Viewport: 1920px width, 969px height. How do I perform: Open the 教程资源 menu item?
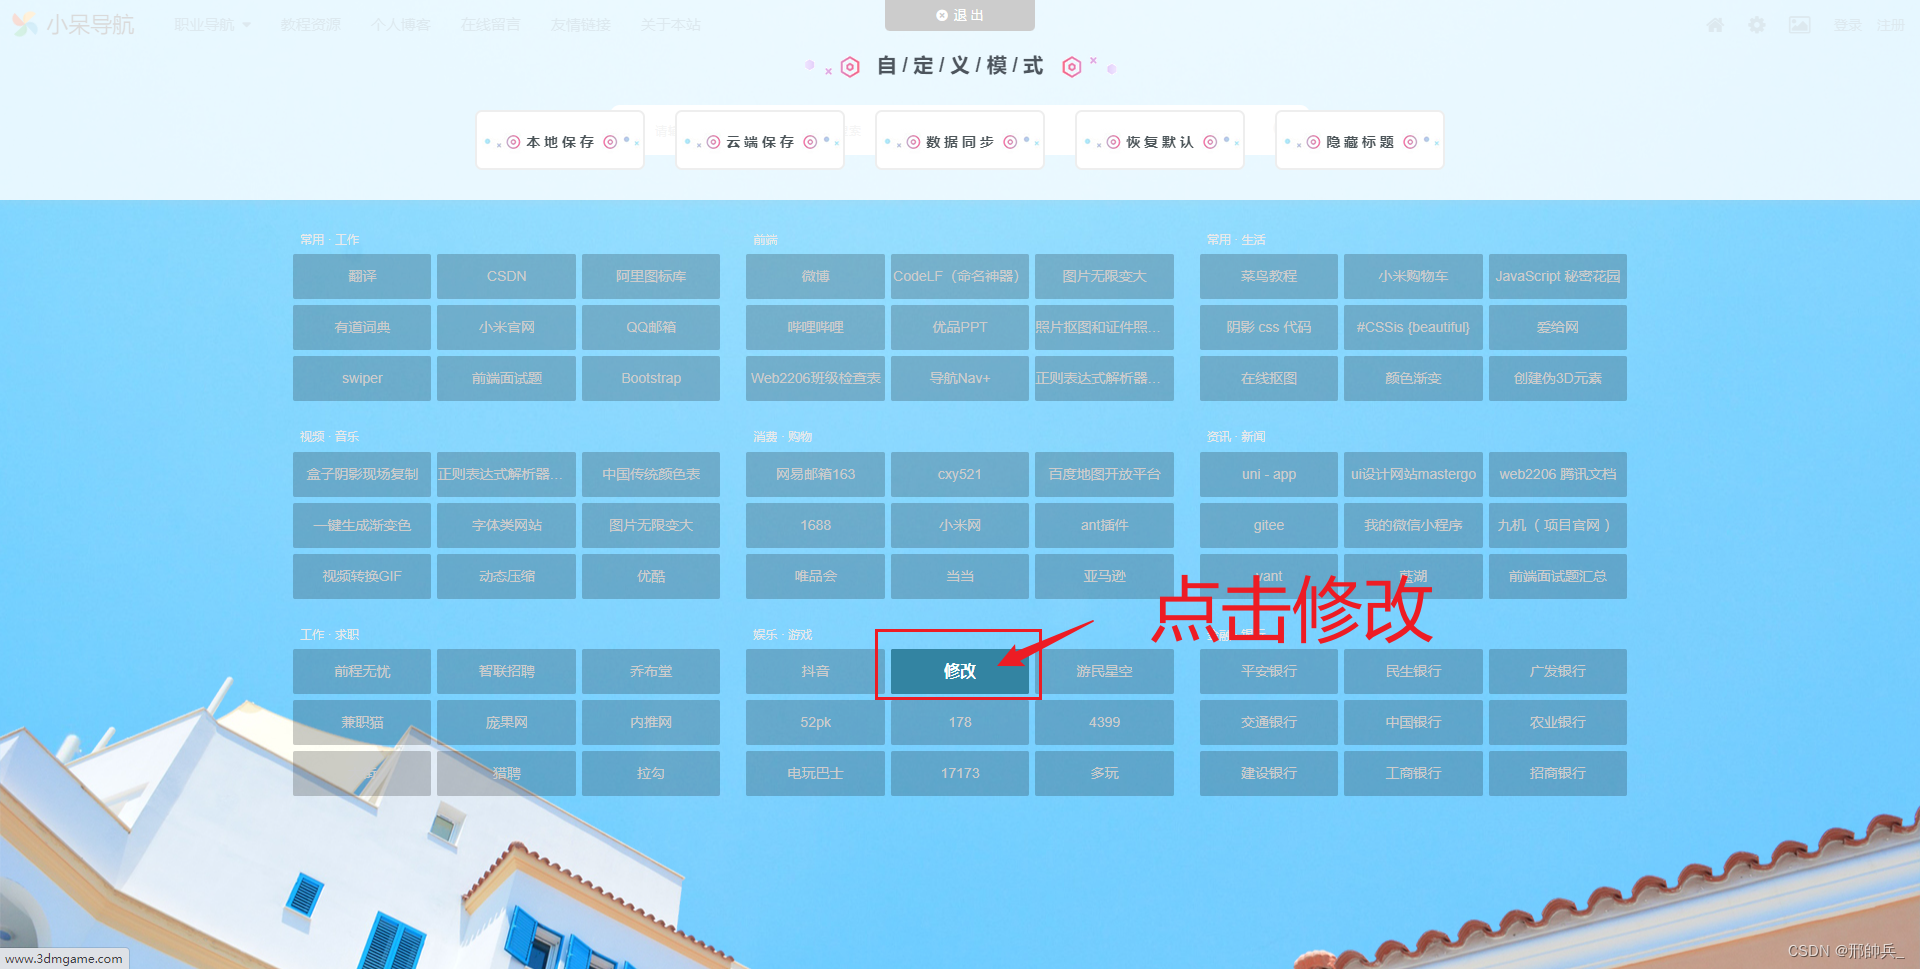tap(311, 24)
